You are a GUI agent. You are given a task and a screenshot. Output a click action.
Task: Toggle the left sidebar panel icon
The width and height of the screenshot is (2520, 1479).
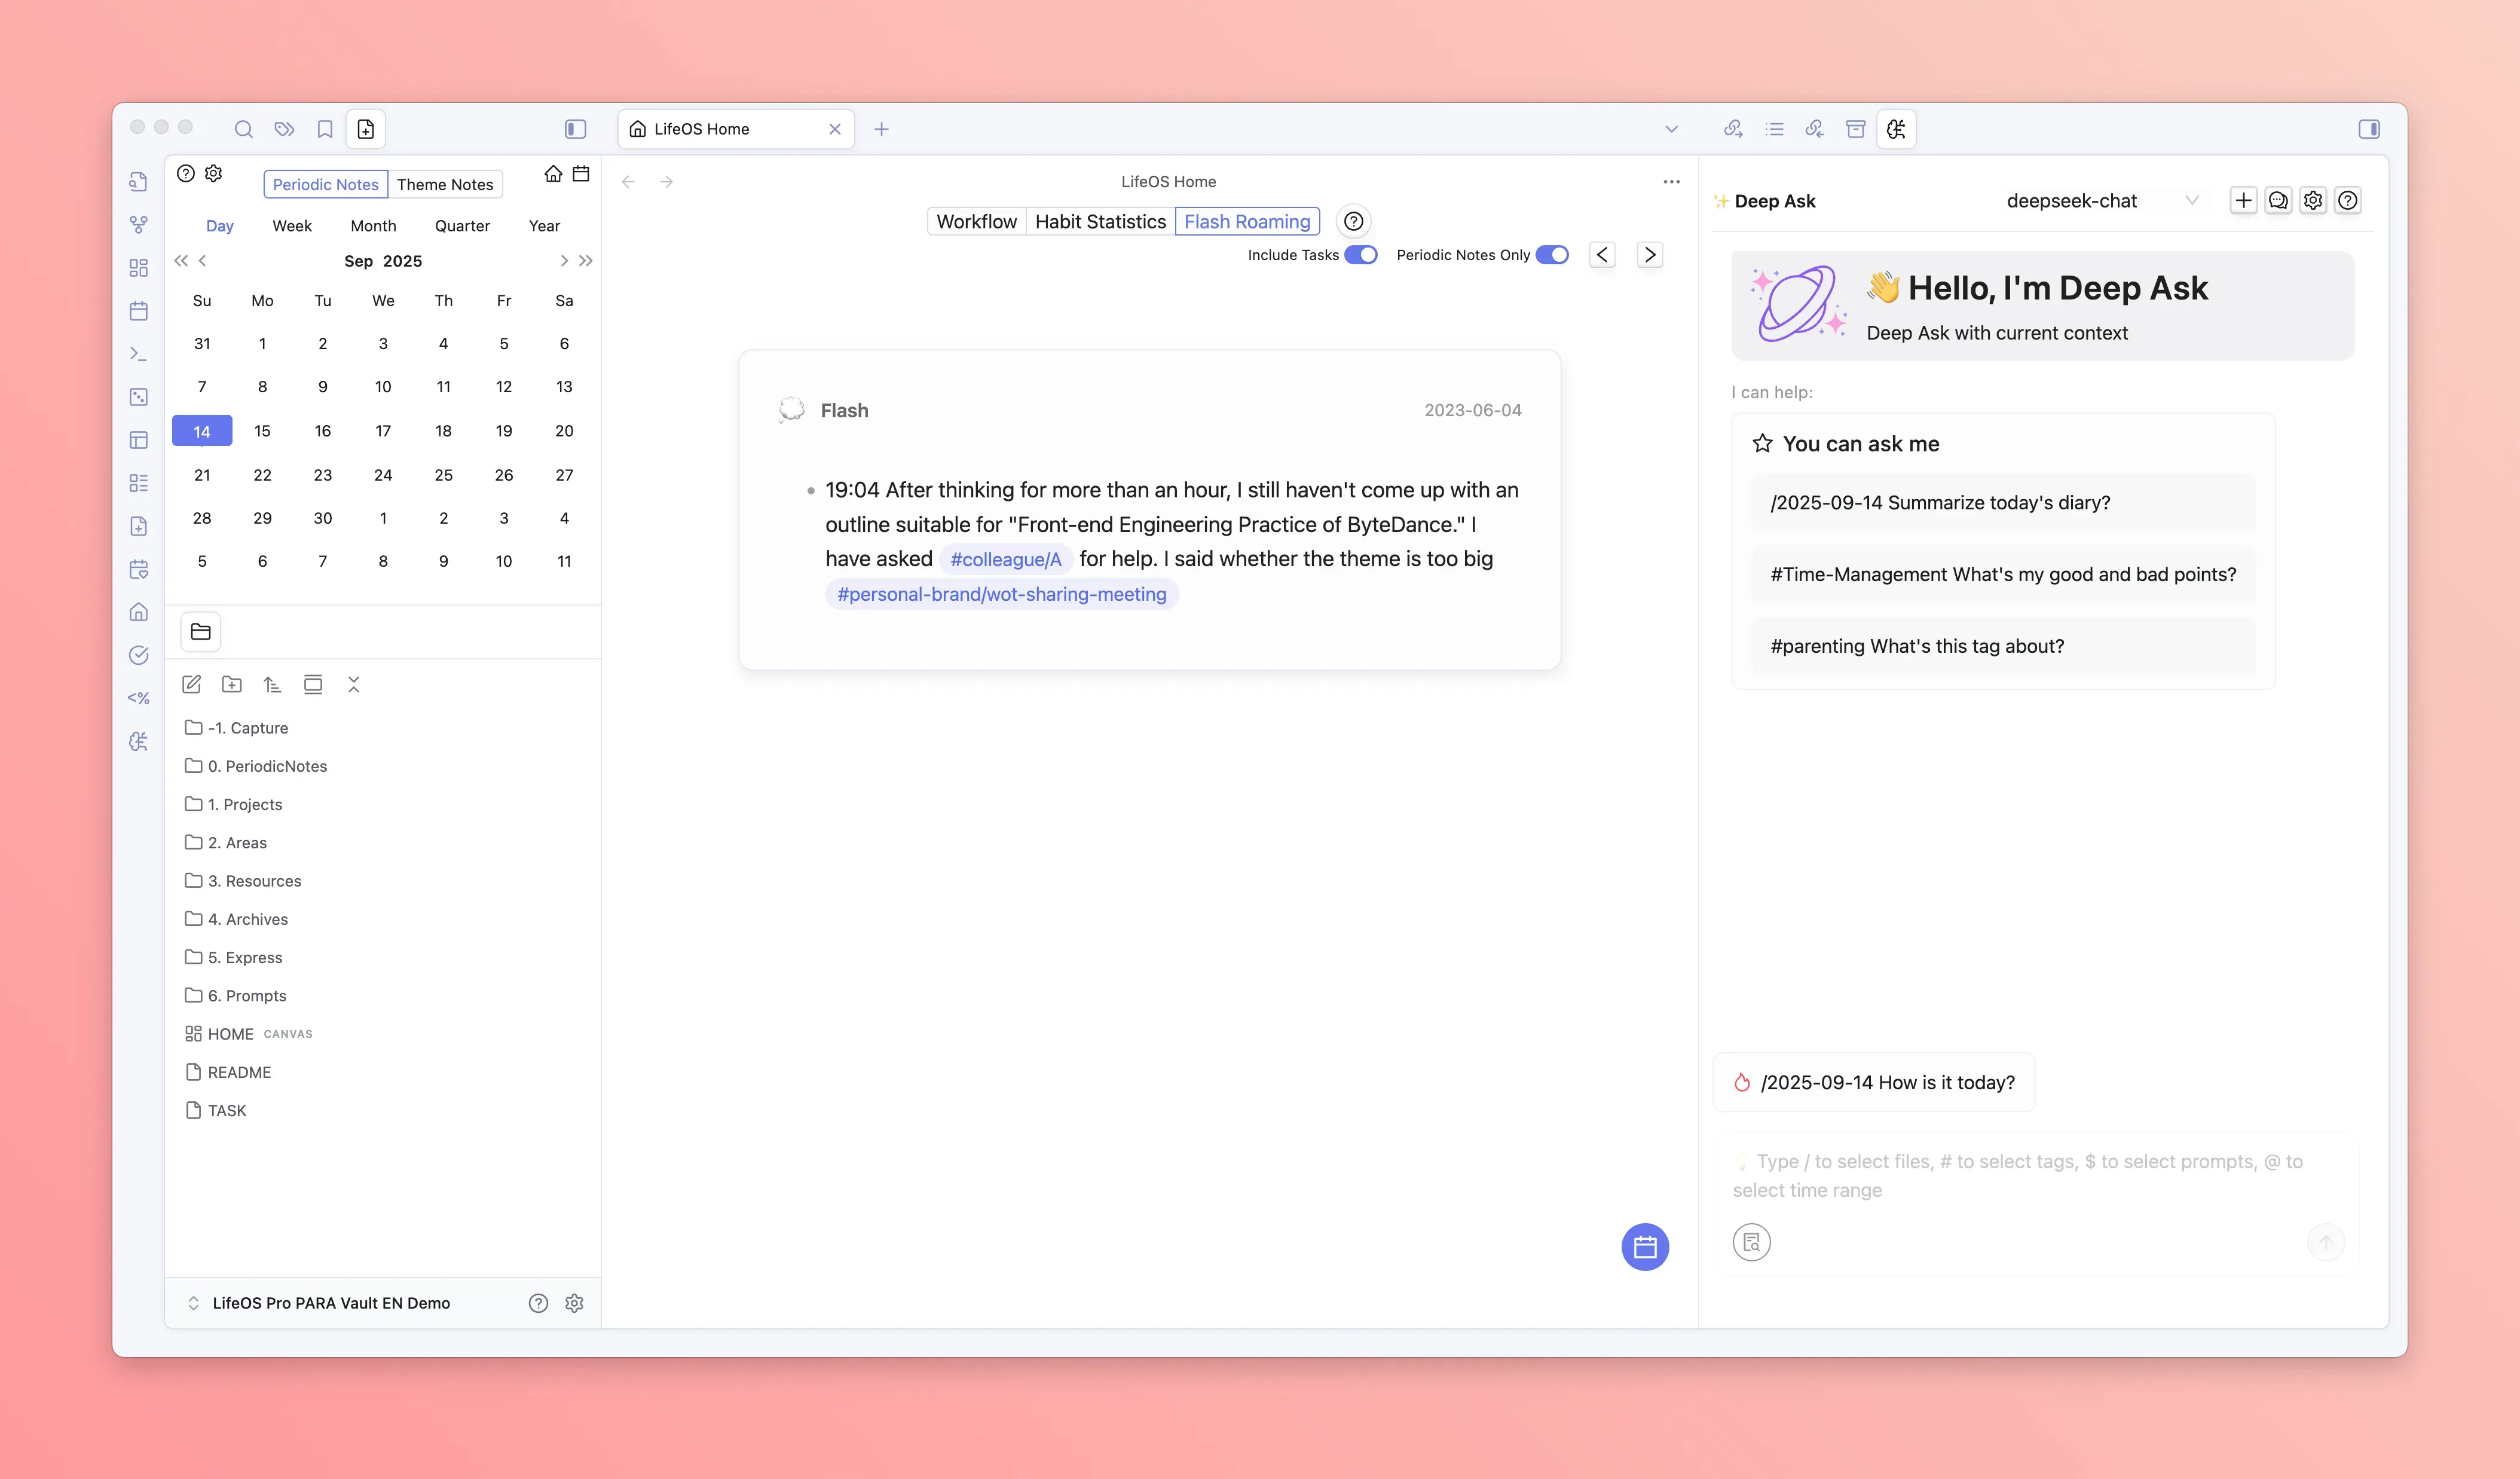575,129
